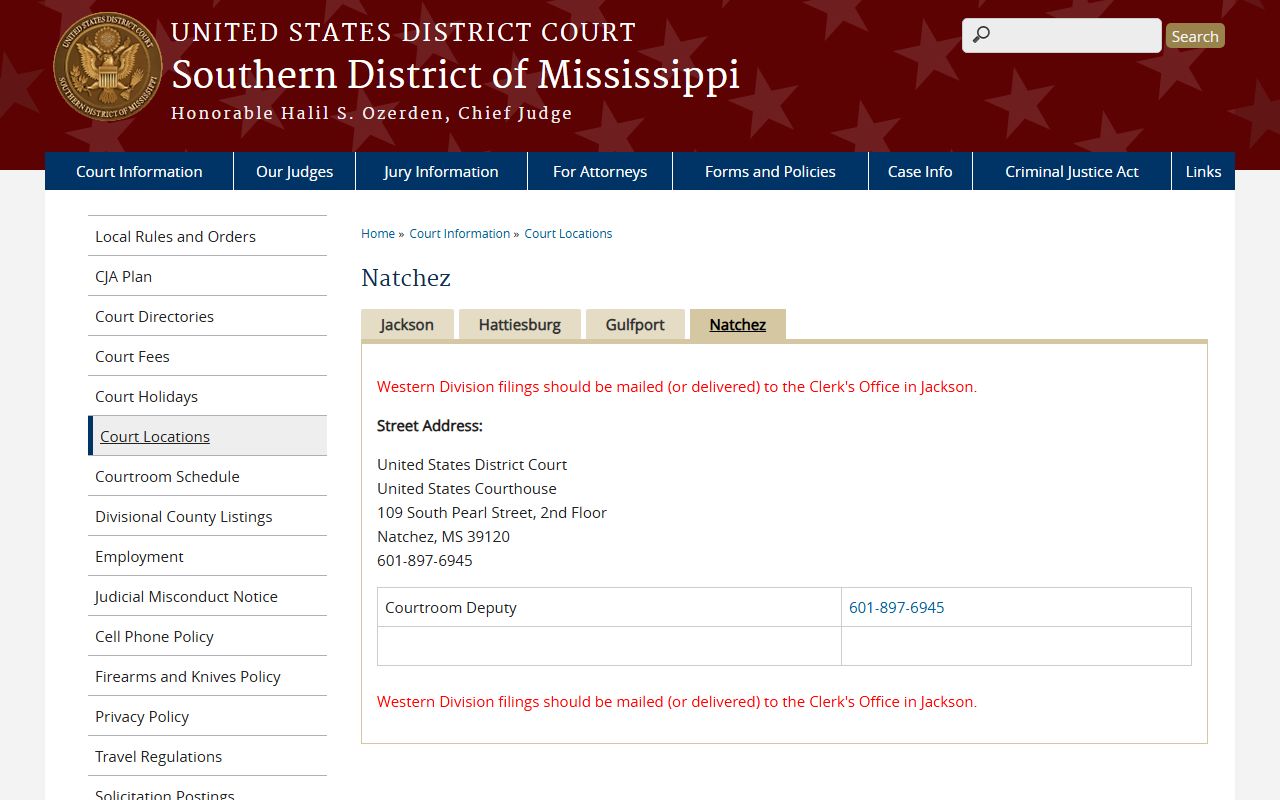Image resolution: width=1280 pixels, height=800 pixels.
Task: Open Courtroom Schedule sidebar link
Action: coord(207,476)
